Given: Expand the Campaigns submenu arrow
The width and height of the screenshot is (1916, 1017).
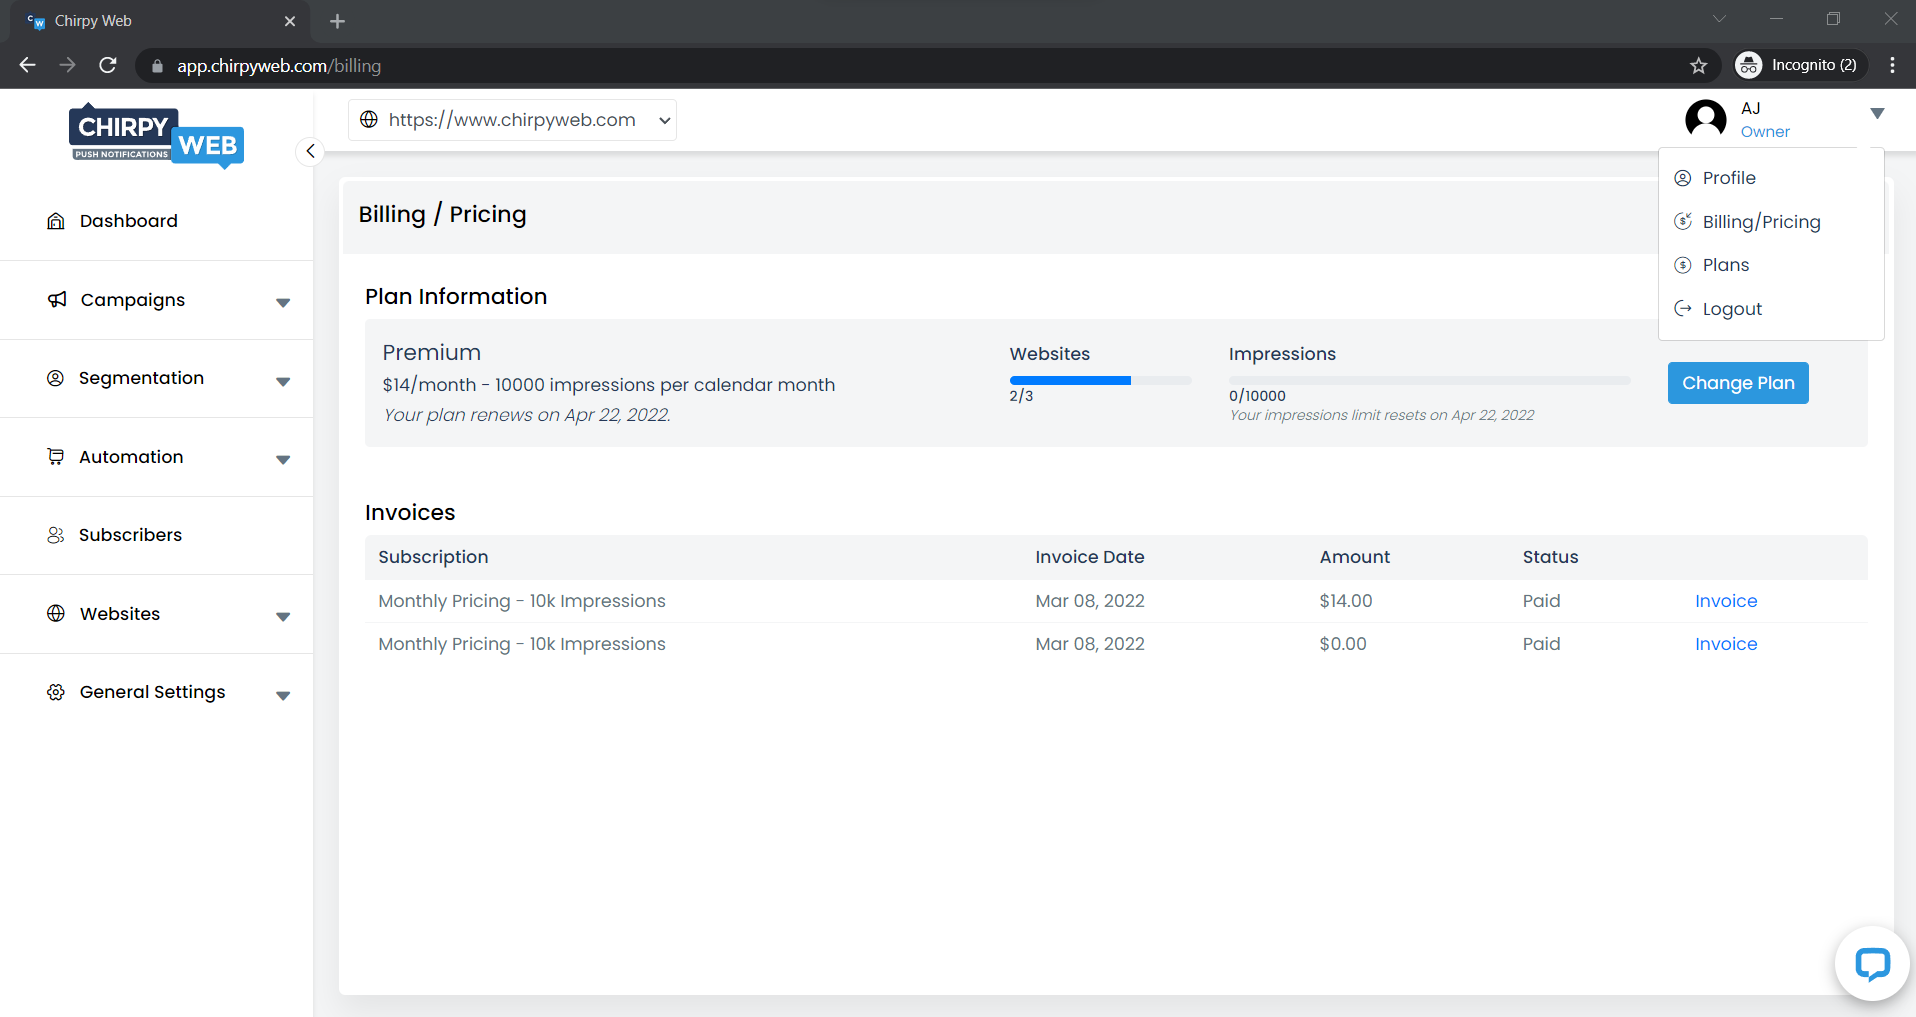Looking at the screenshot, I should tap(283, 302).
